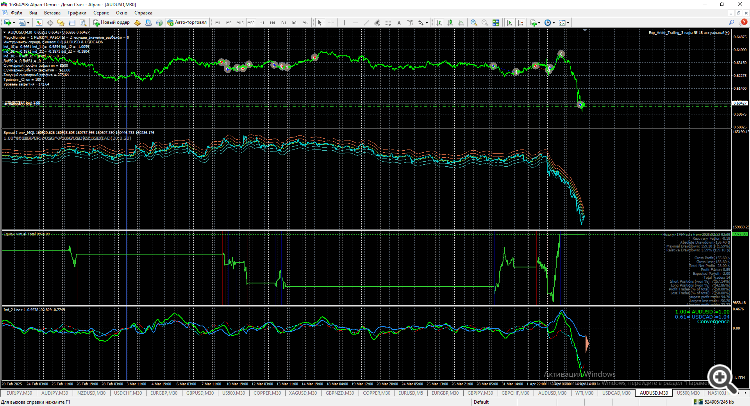Viewport: 750px width, 406px height.
Task: Switch chart to Bar chart type
Action: pos(439,22)
